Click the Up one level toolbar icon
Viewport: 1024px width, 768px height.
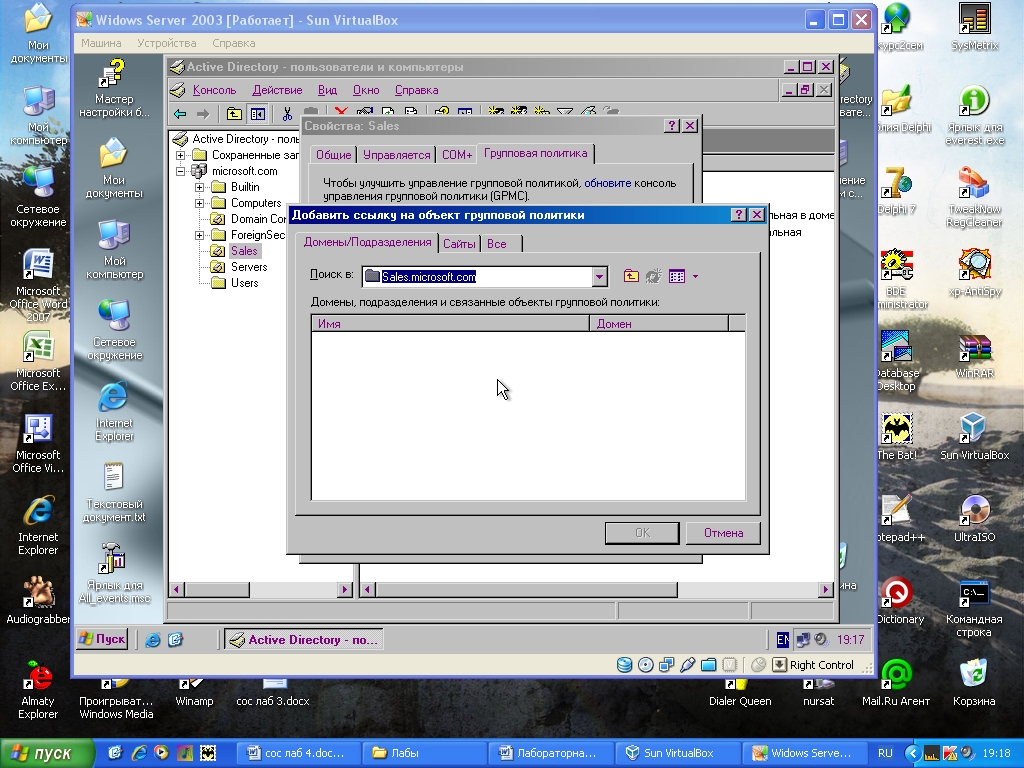(233, 114)
